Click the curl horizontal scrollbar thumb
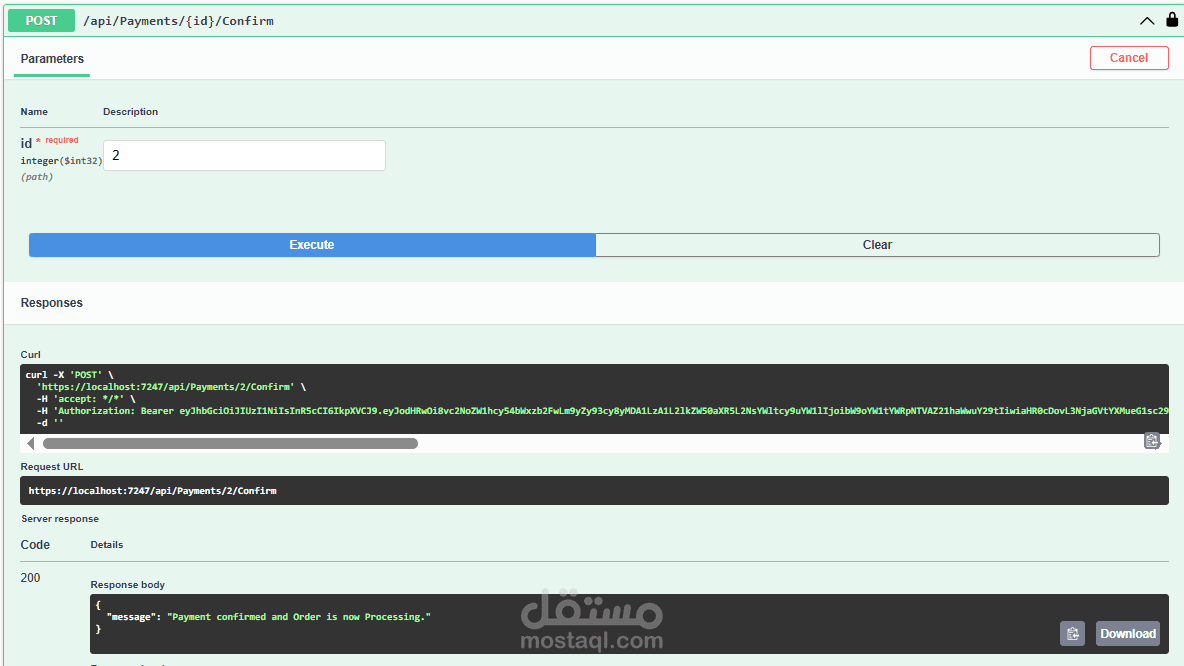 [x=230, y=443]
